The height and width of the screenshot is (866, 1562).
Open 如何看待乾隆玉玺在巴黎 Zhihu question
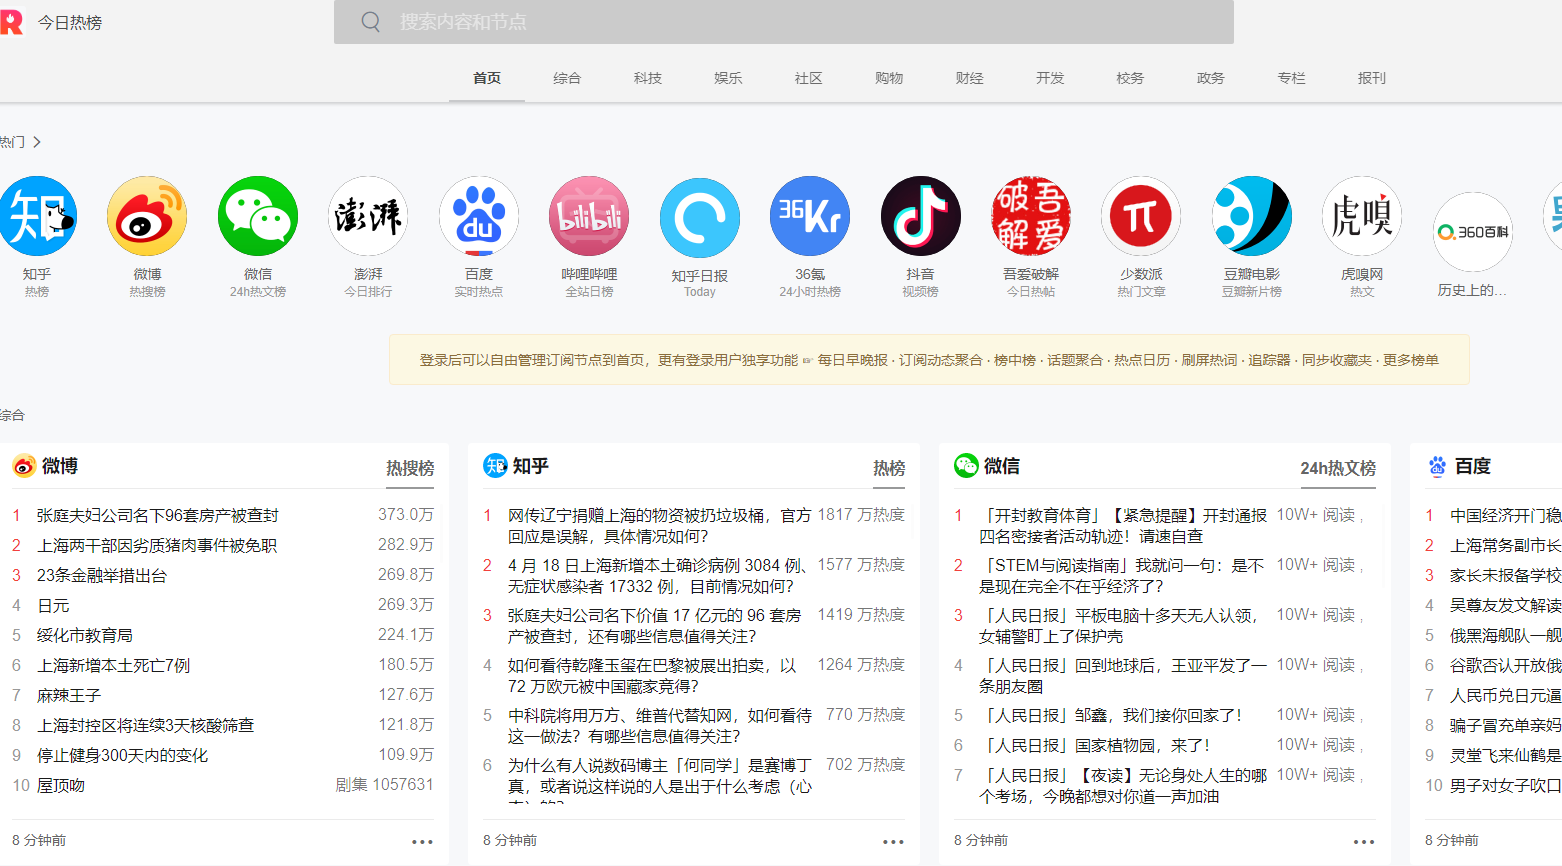[x=653, y=676]
